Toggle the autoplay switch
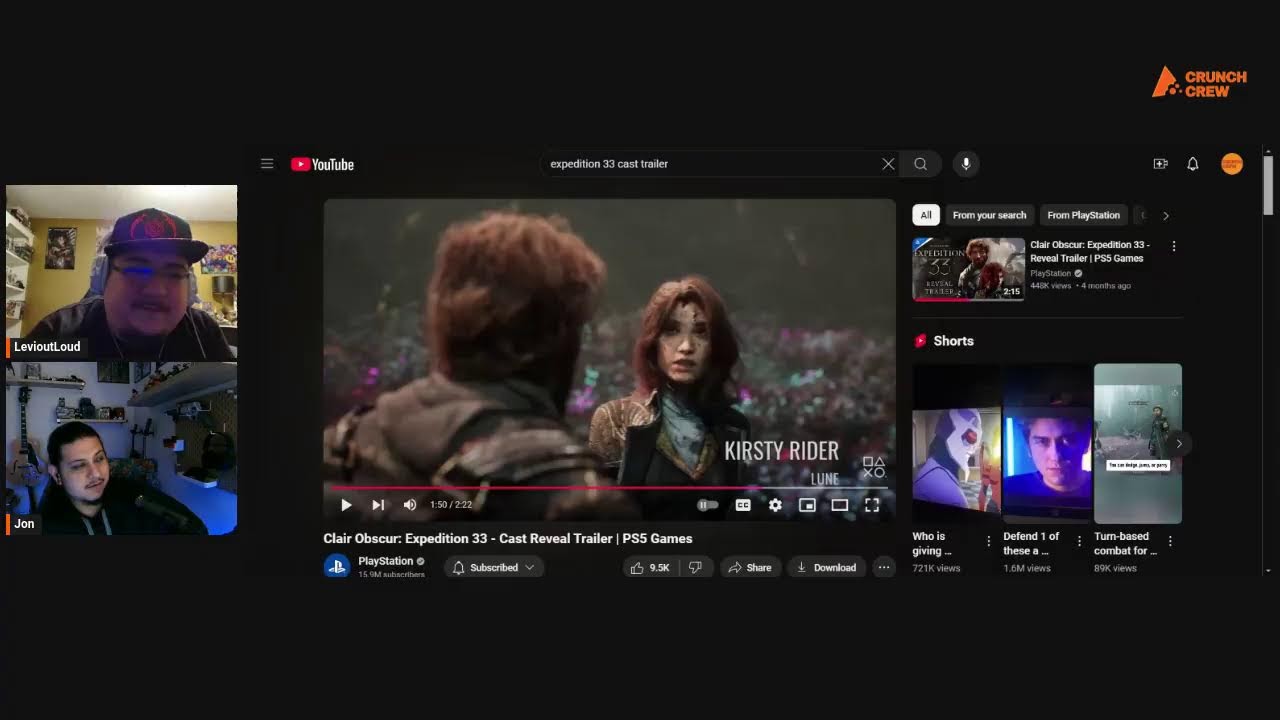The width and height of the screenshot is (1280, 720). pos(708,505)
